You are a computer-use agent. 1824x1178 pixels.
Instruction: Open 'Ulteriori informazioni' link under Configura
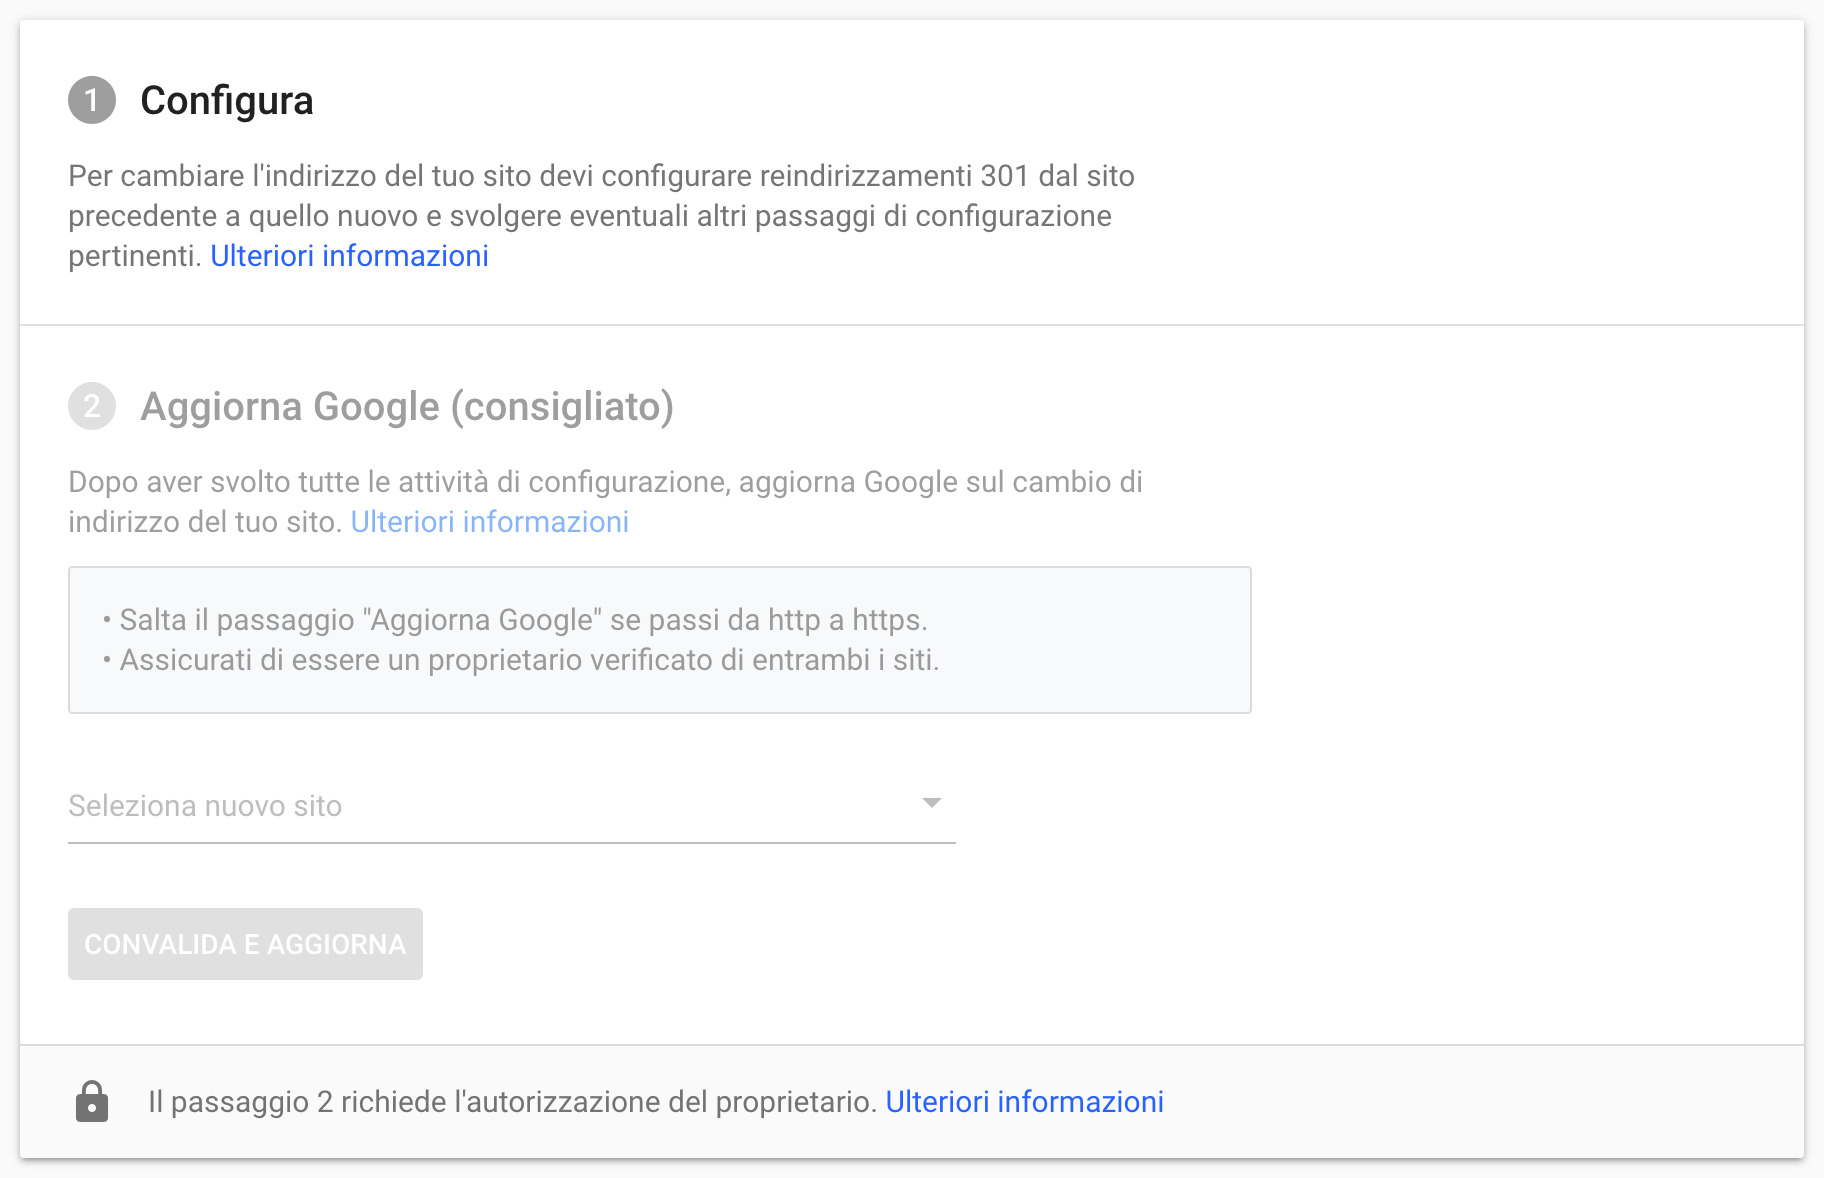(349, 256)
